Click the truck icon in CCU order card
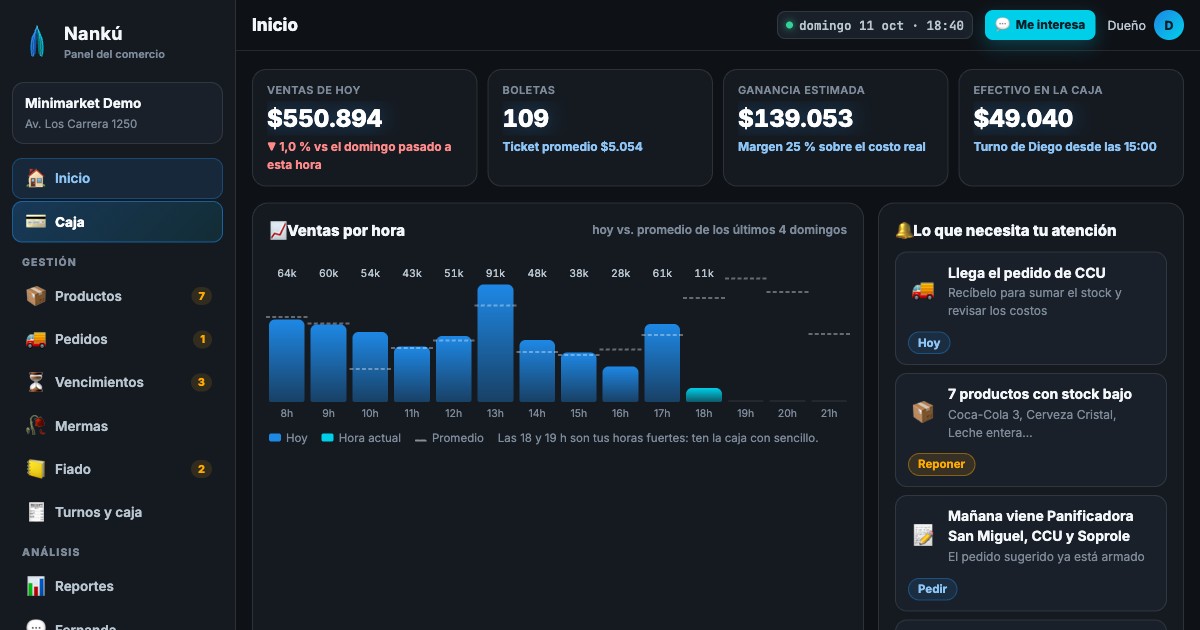Image resolution: width=1200 pixels, height=630 pixels. [923, 290]
